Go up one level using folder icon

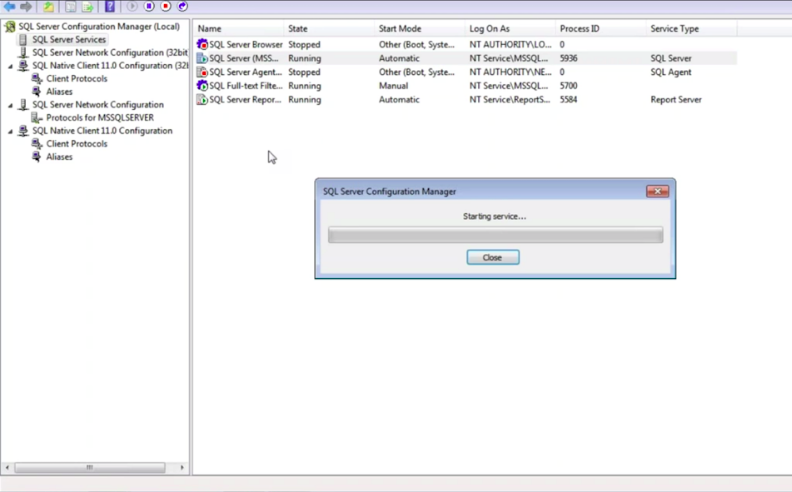tap(48, 7)
